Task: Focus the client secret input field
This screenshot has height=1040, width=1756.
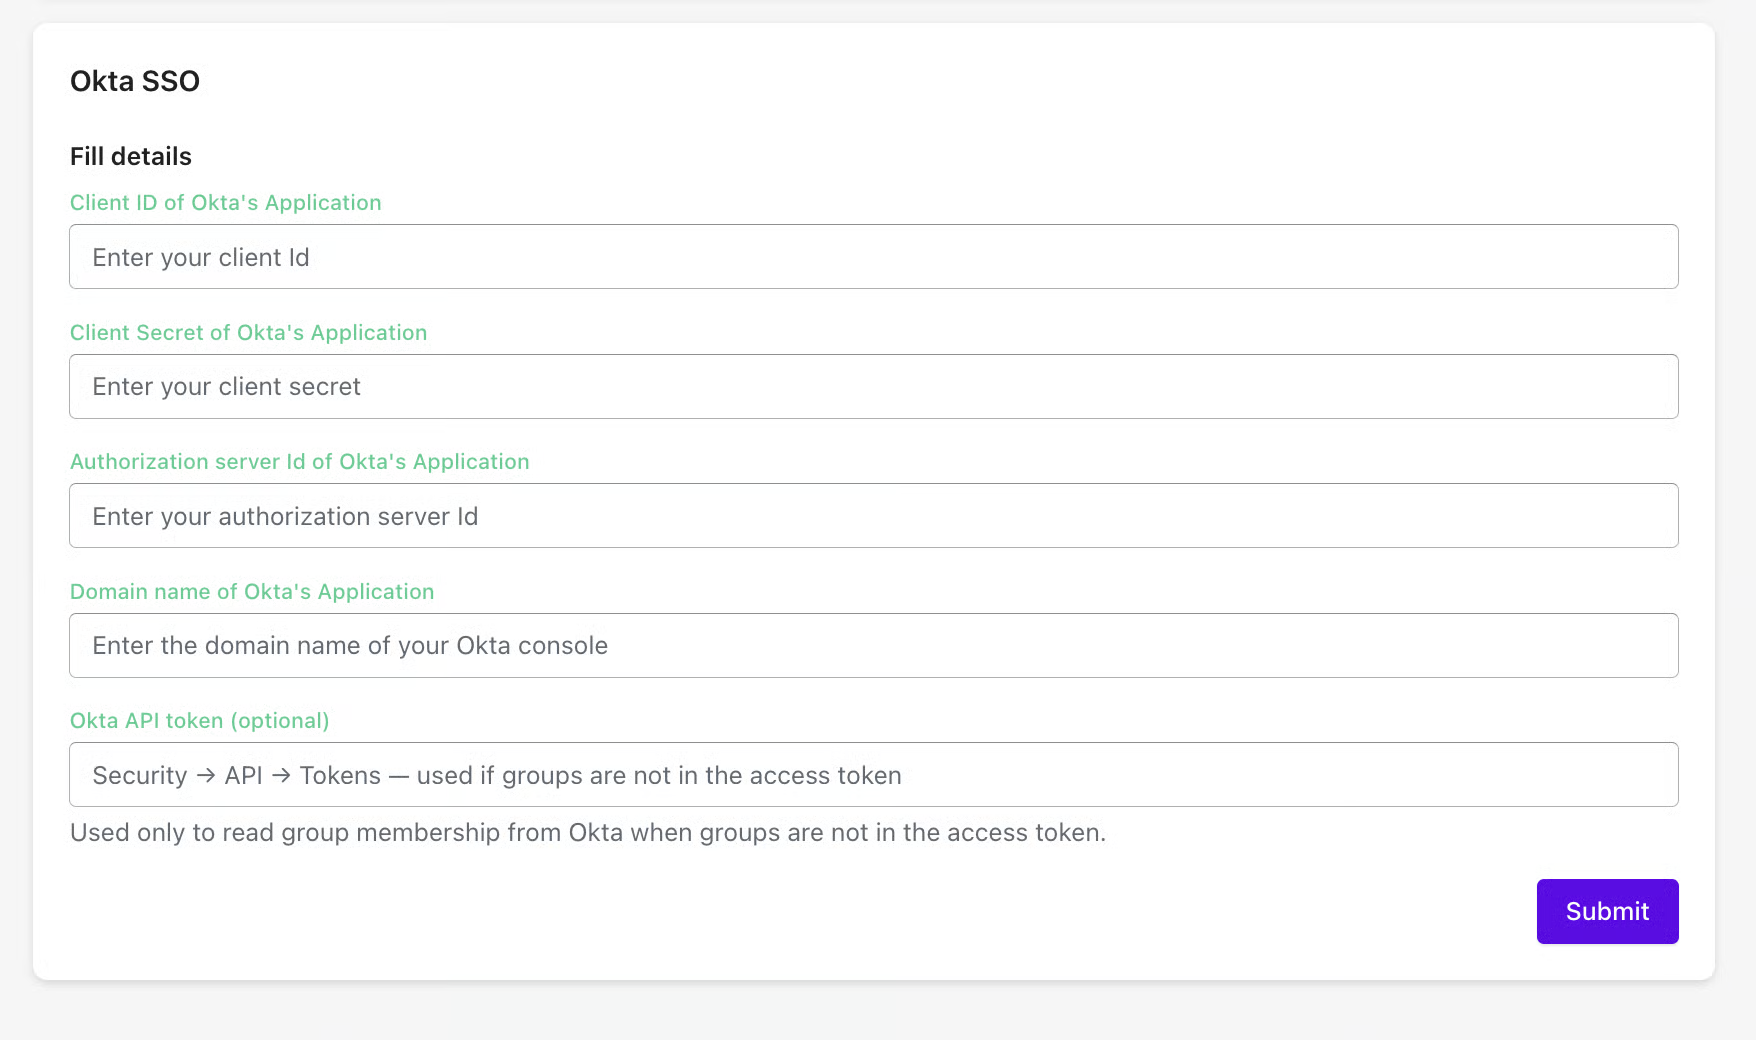Action: (x=873, y=387)
